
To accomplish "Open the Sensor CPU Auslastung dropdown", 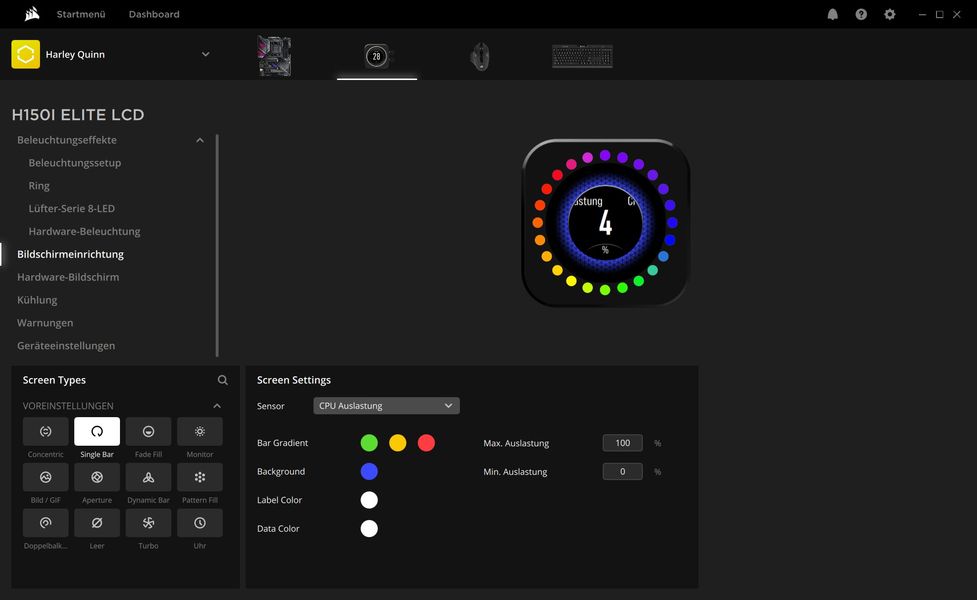I will 386,406.
